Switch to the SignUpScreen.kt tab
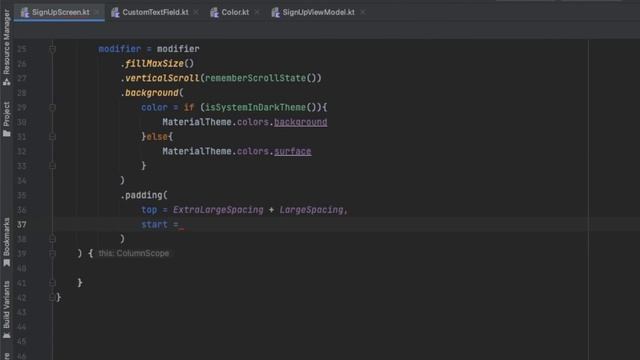 click(x=60, y=12)
